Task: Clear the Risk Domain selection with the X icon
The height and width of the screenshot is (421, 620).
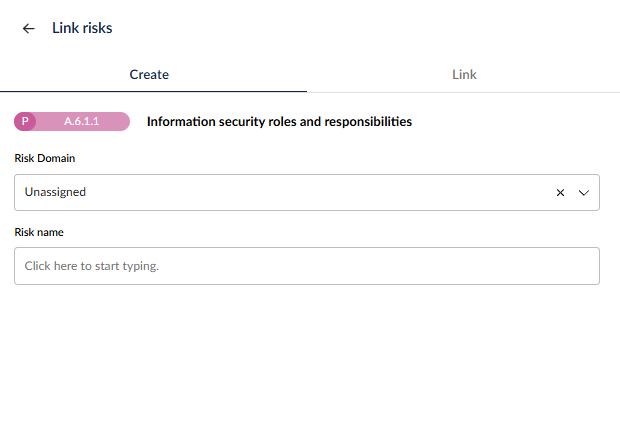Action: click(x=560, y=193)
